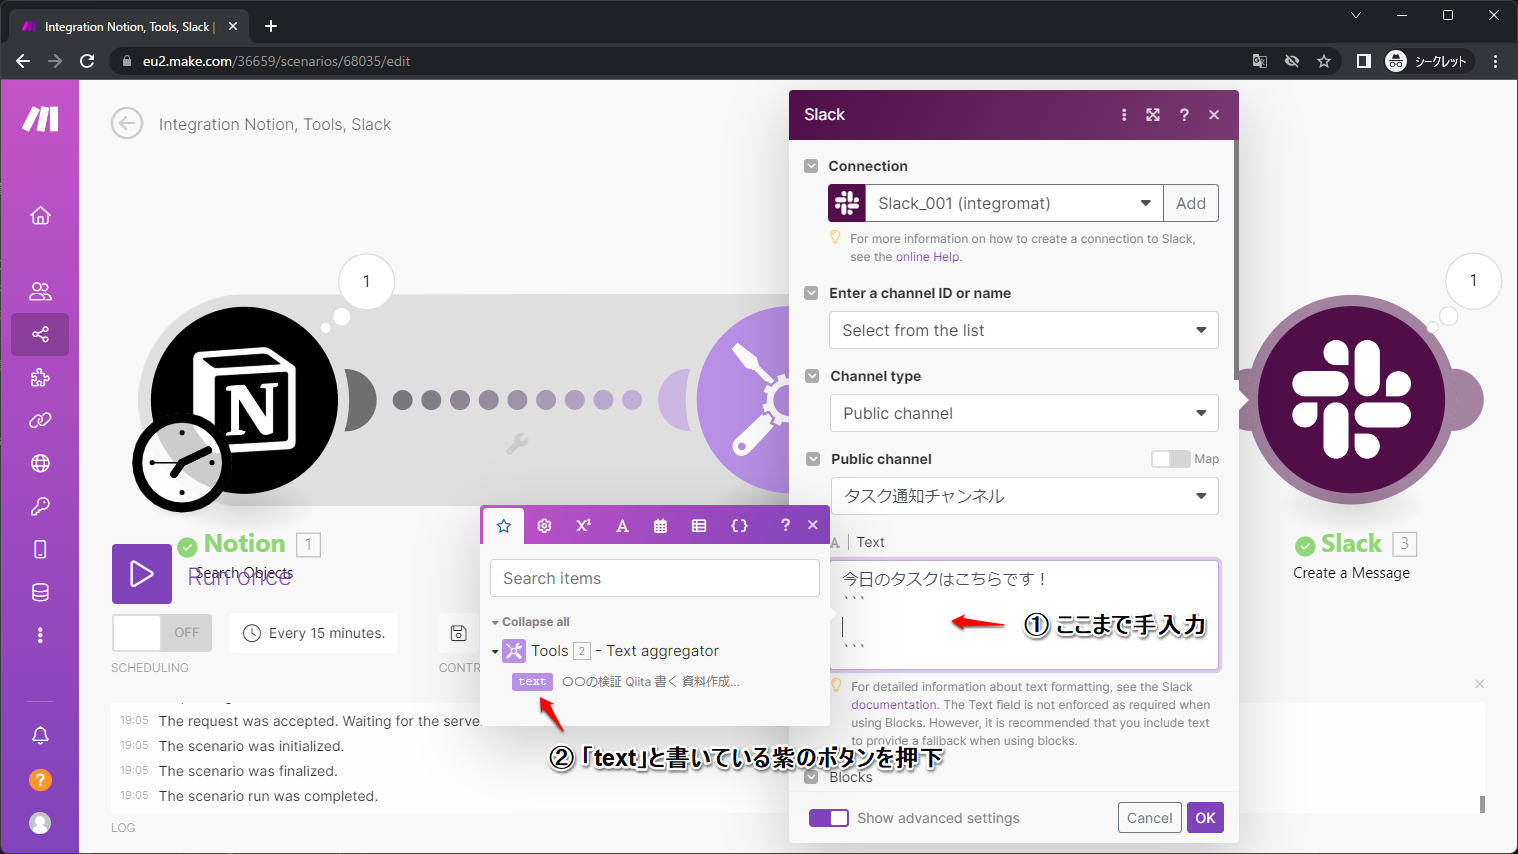Click the Notion clock schedule icon

tap(182, 463)
